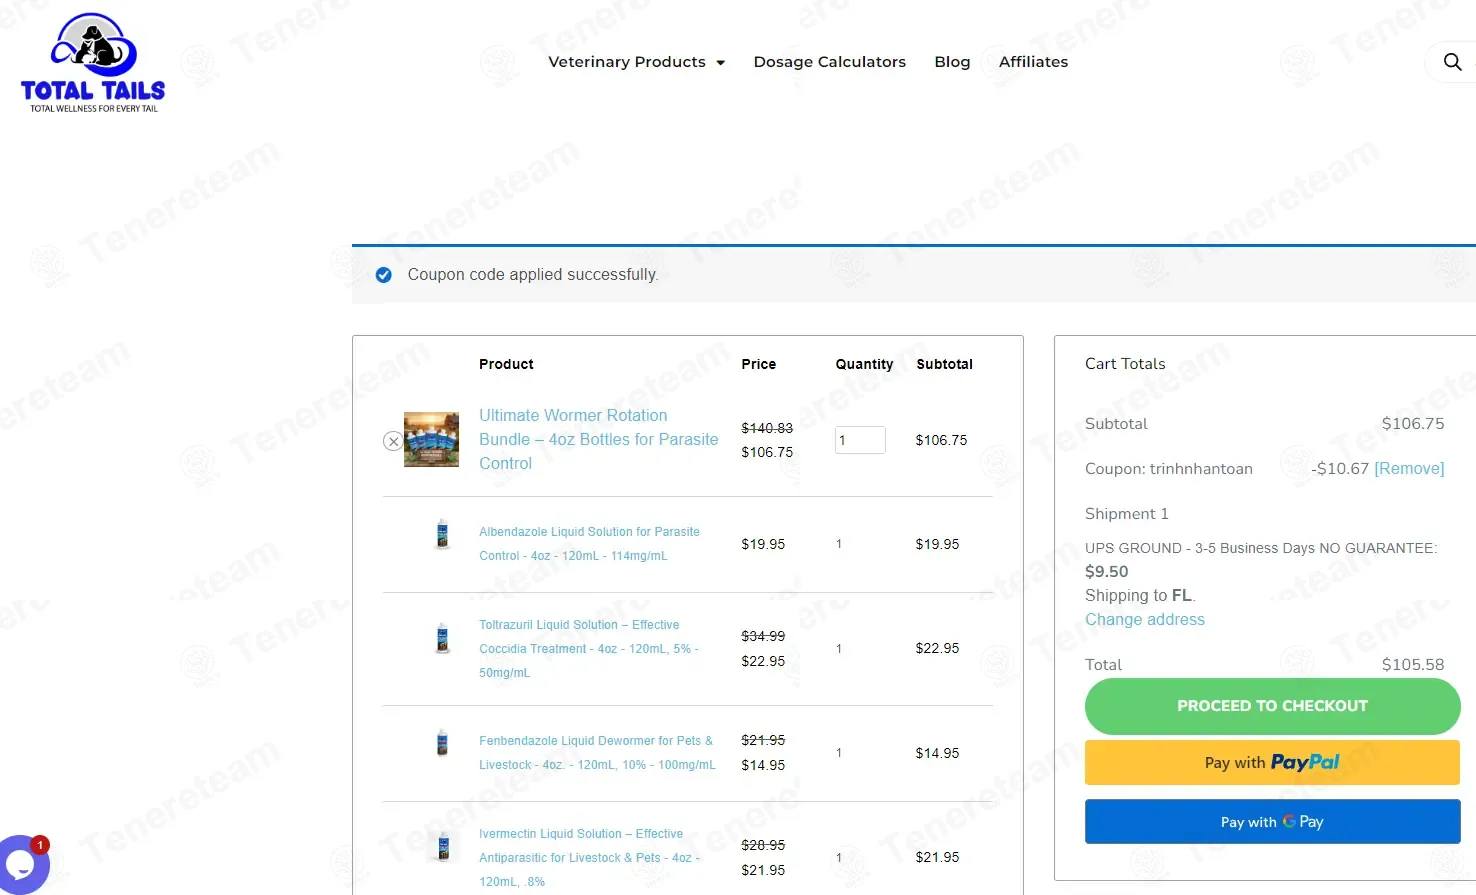Open Ultimate Wormer Rotation Bundle product link
The image size is (1476, 895).
point(598,439)
